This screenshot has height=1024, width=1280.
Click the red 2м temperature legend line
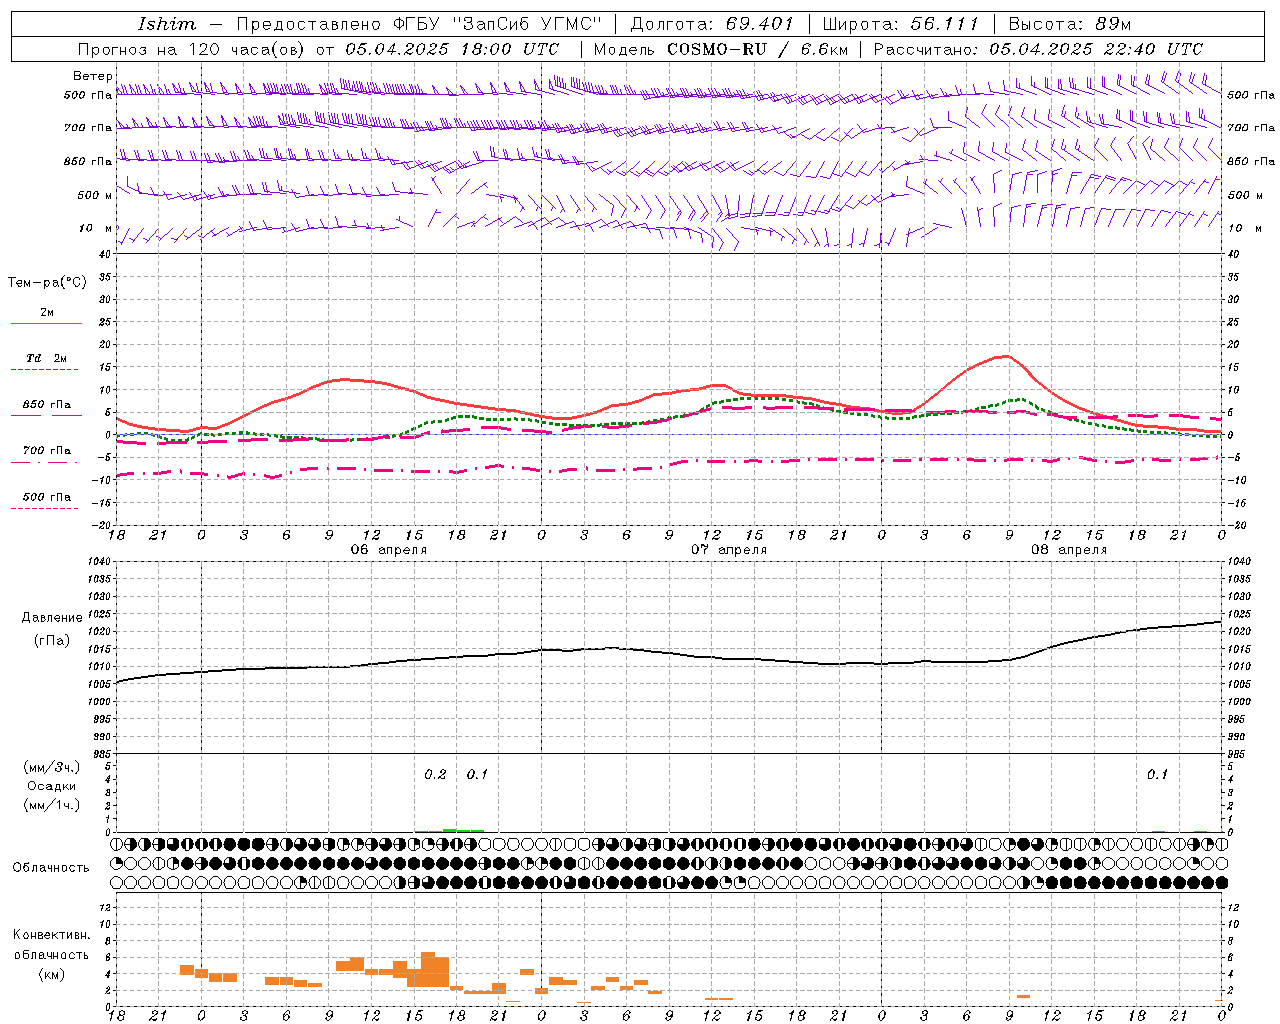point(46,324)
